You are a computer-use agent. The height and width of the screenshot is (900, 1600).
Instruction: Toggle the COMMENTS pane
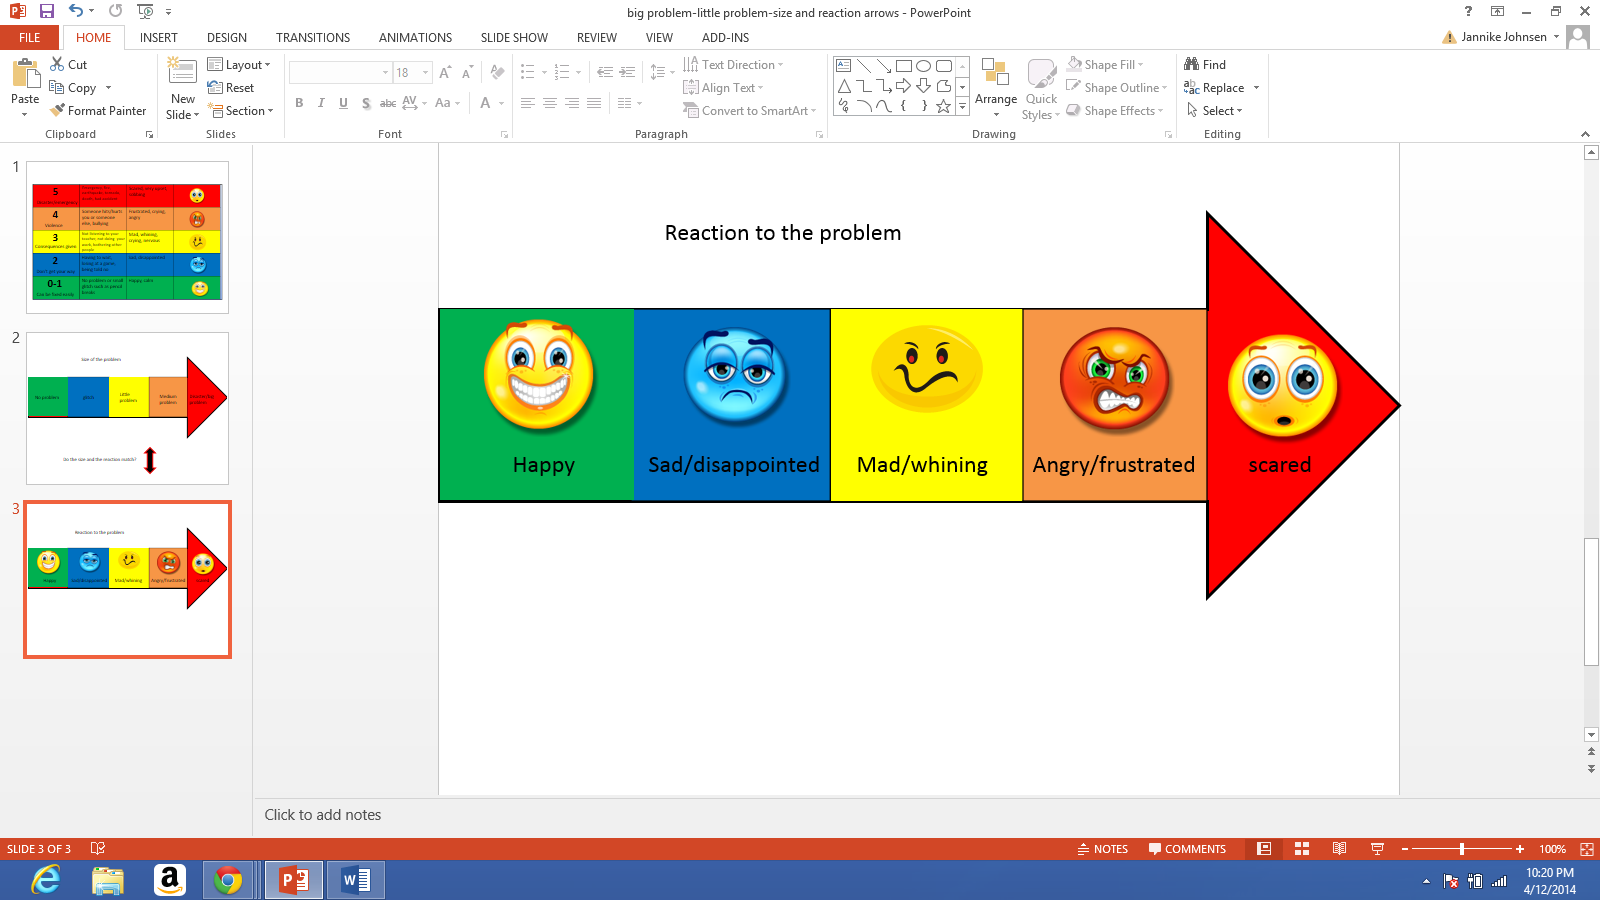1187,849
